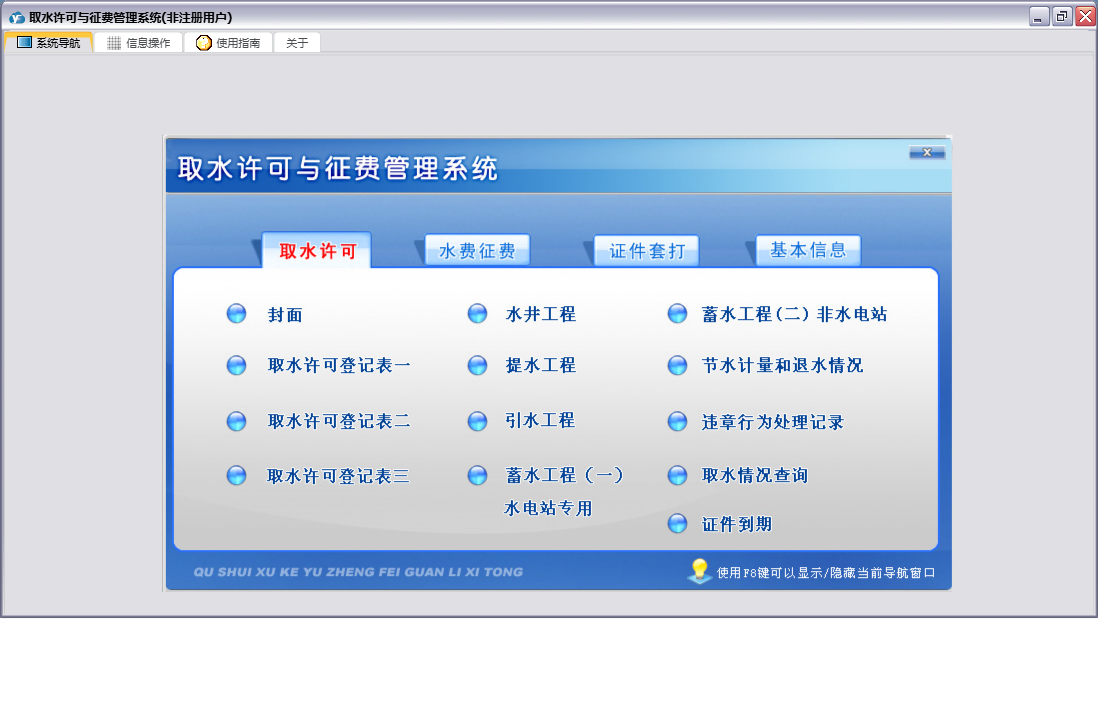
Task: Click the blue orb beside 引水工程
Action: coord(478,421)
